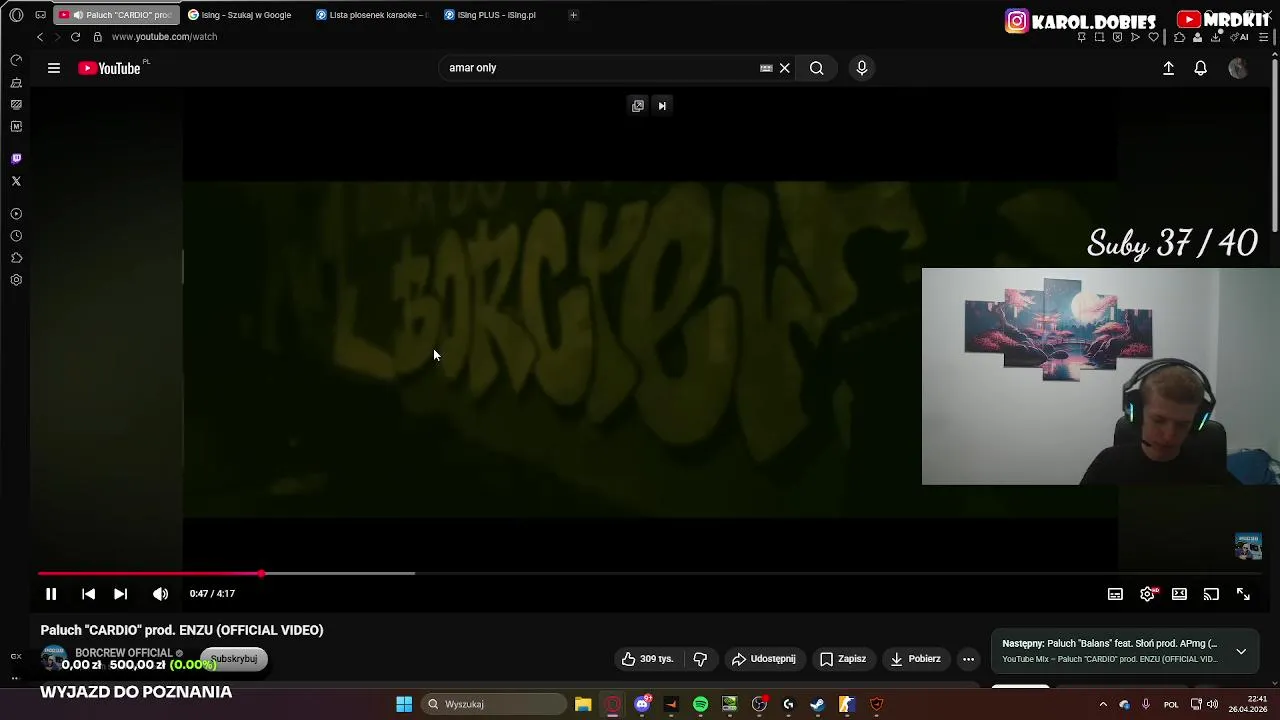This screenshot has width=1280, height=720.
Task: Open the Opera downloads icon
Action: (1215, 37)
